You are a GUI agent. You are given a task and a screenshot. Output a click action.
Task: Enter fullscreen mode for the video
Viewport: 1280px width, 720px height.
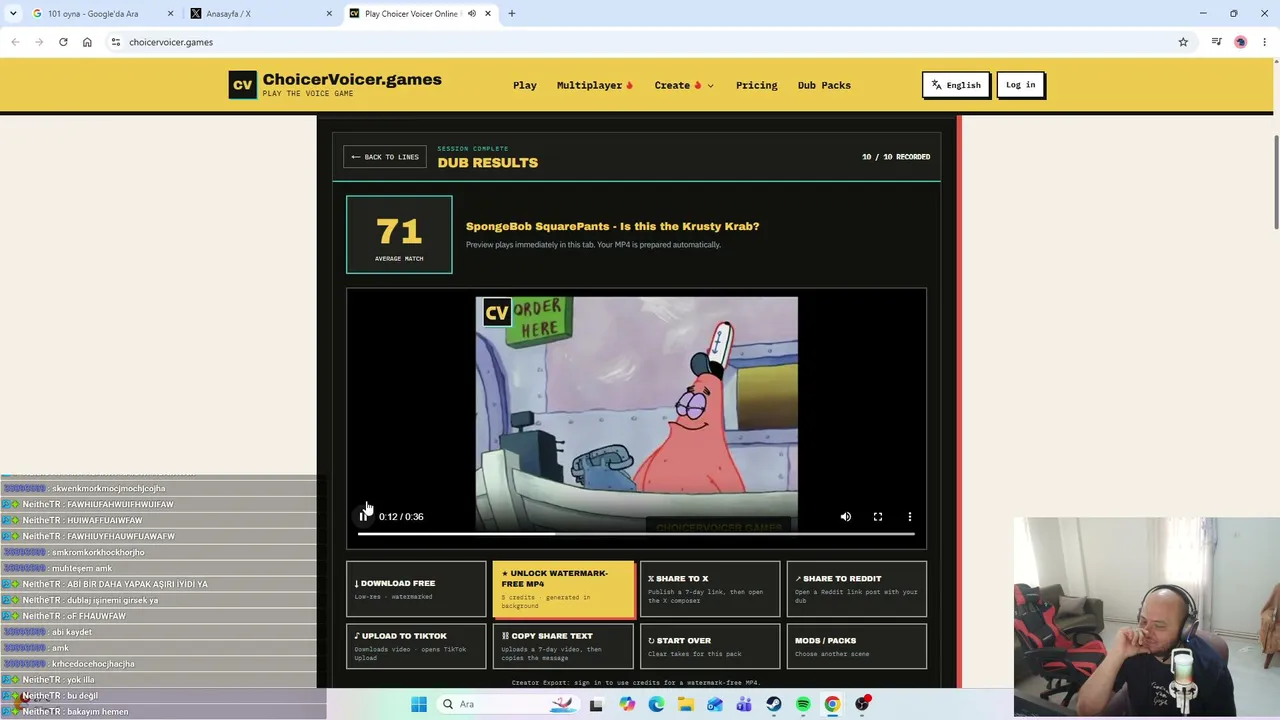tap(878, 517)
